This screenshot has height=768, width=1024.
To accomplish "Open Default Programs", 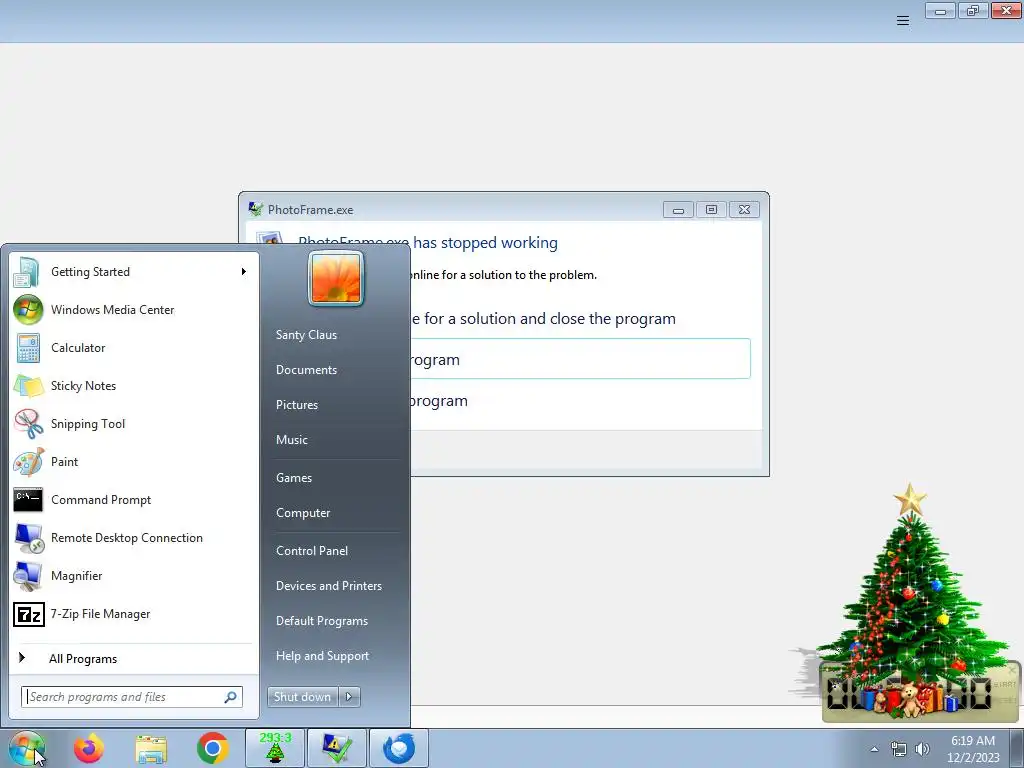I will (x=322, y=620).
